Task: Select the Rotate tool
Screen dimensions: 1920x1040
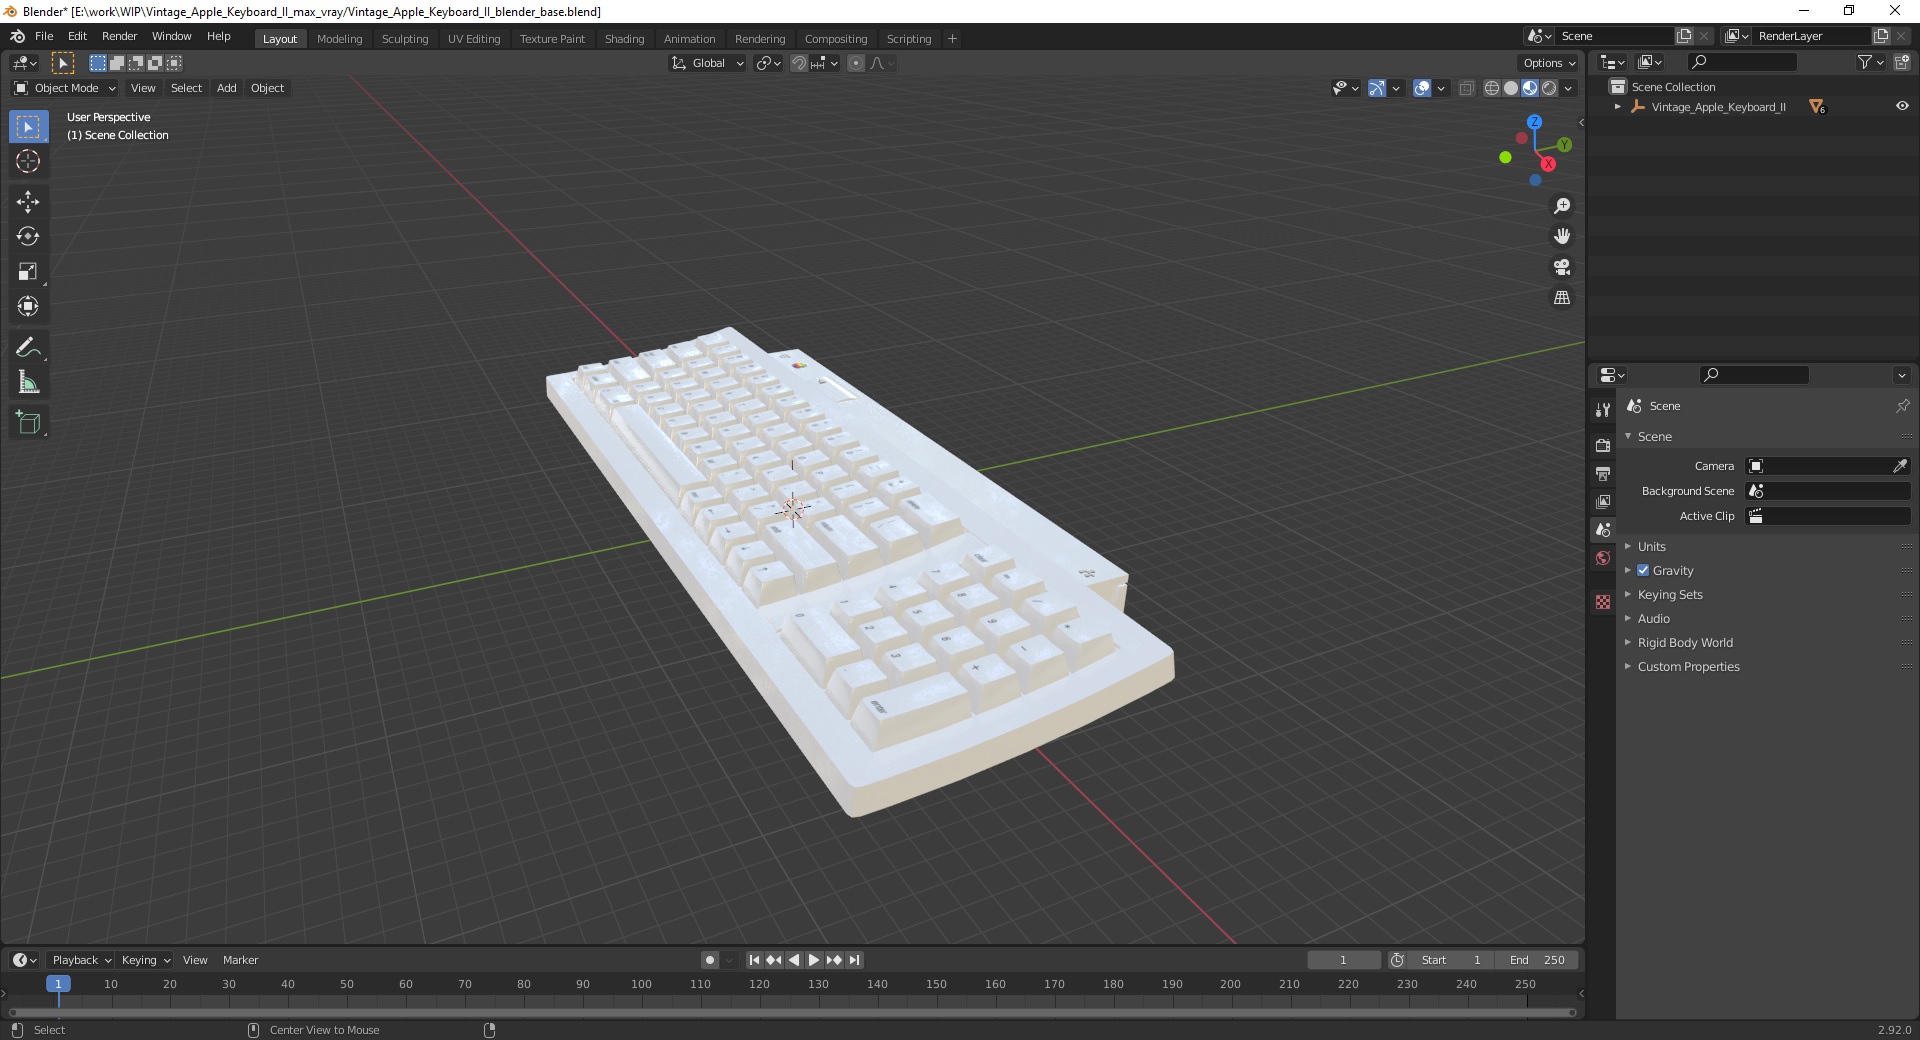Action: click(x=28, y=236)
